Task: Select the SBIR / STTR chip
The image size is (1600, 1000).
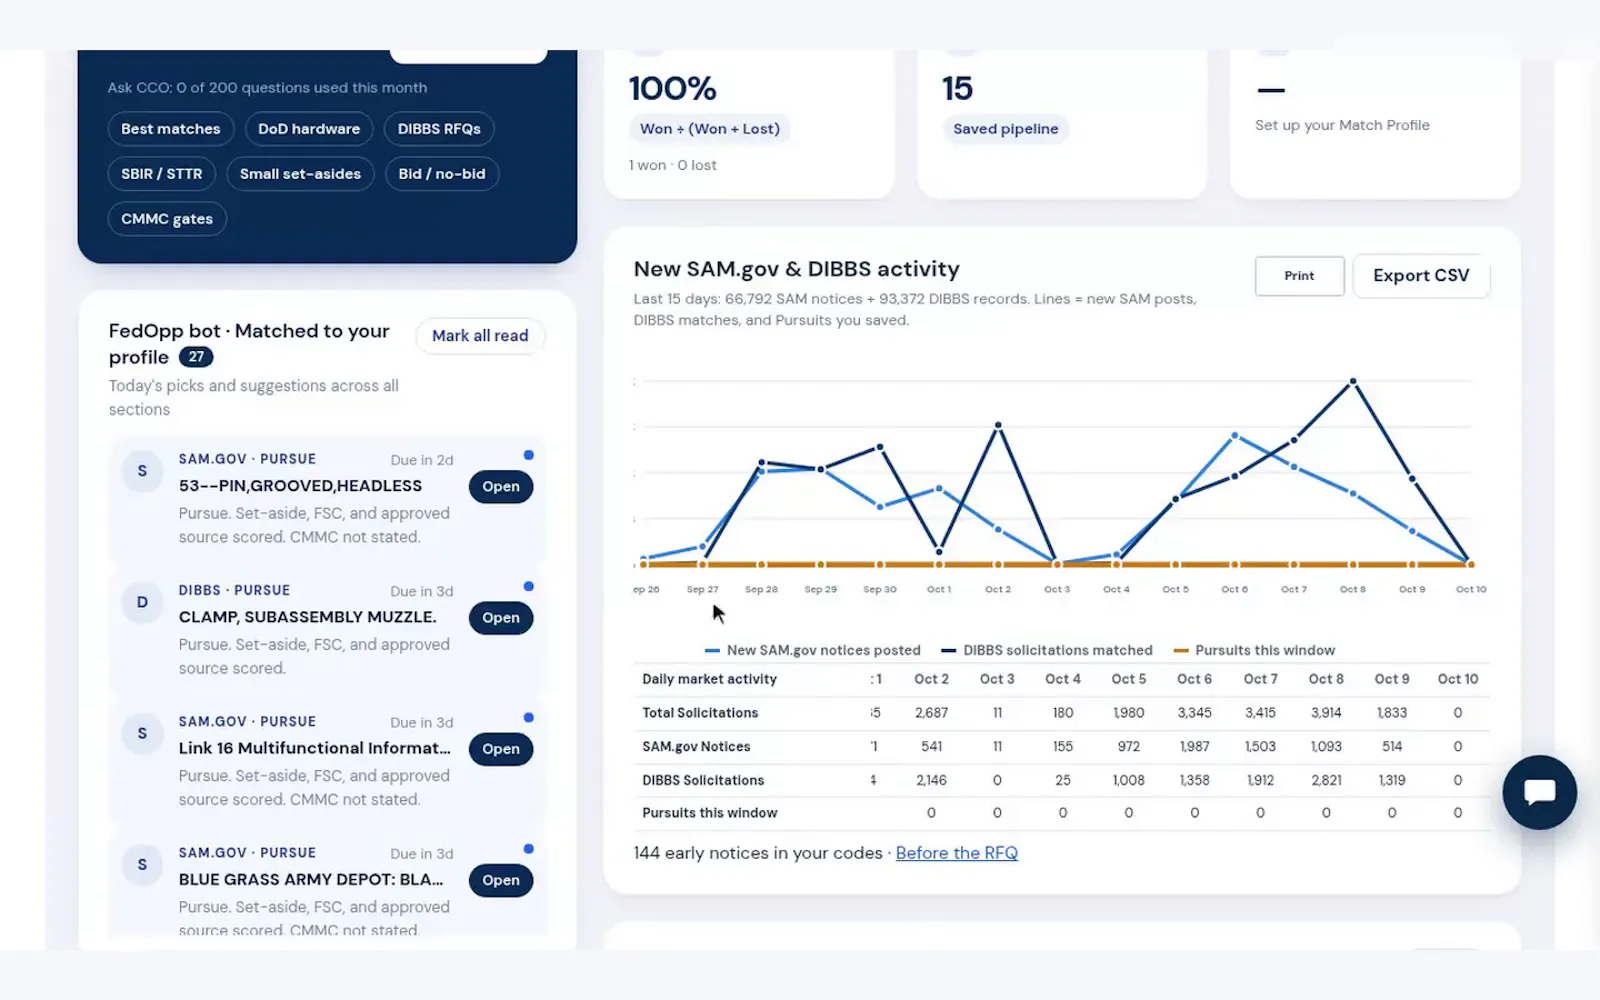Action: click(x=162, y=174)
